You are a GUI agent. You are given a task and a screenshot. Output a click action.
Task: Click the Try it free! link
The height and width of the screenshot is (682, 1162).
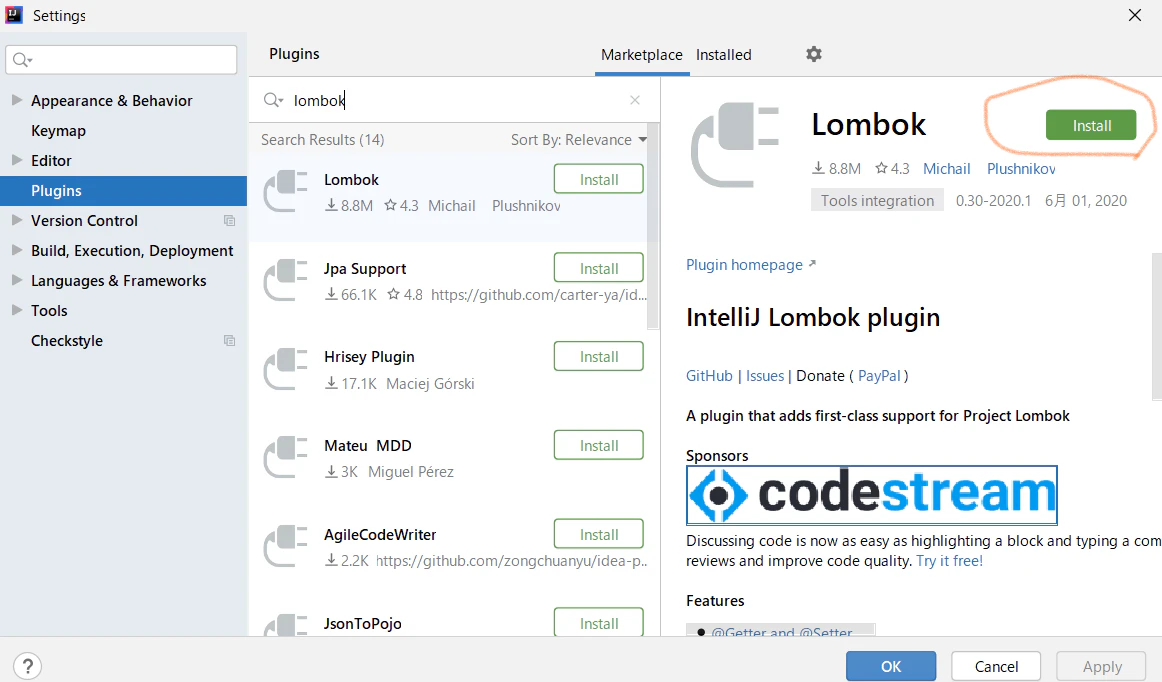(x=949, y=561)
